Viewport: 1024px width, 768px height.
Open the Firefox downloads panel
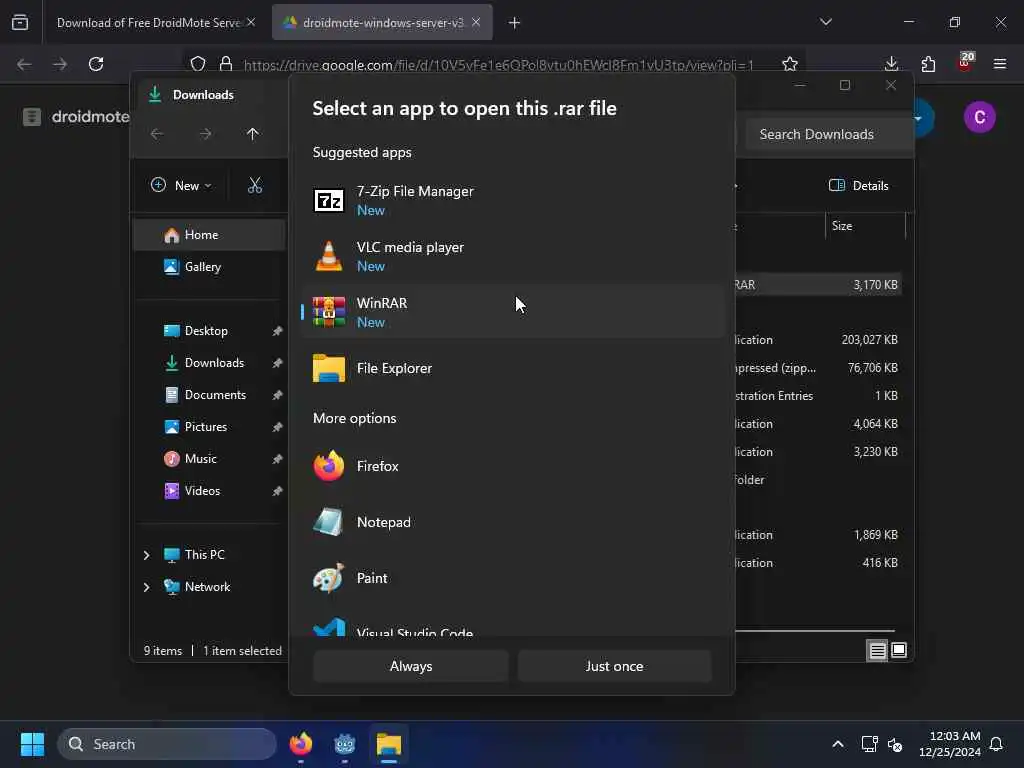(891, 64)
